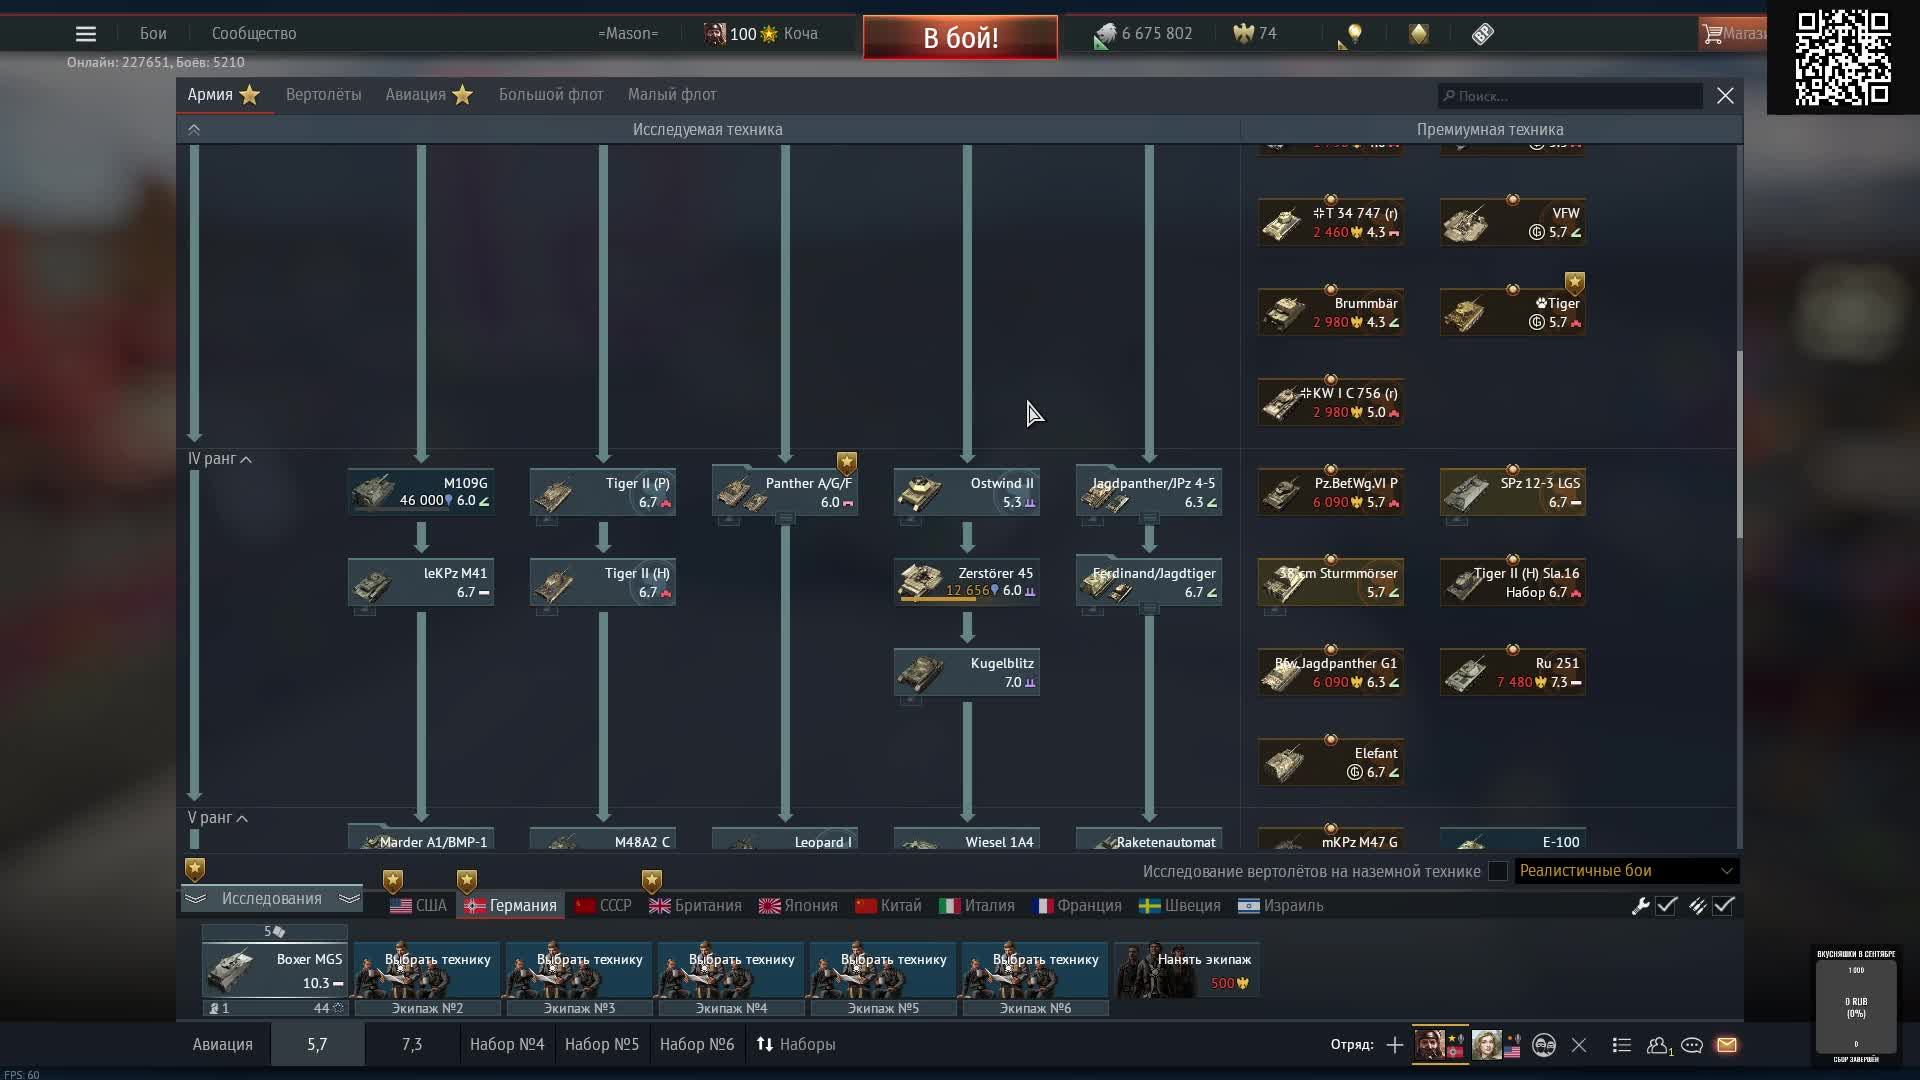Select the USA nation tab
The height and width of the screenshot is (1080, 1920).
tap(418, 906)
